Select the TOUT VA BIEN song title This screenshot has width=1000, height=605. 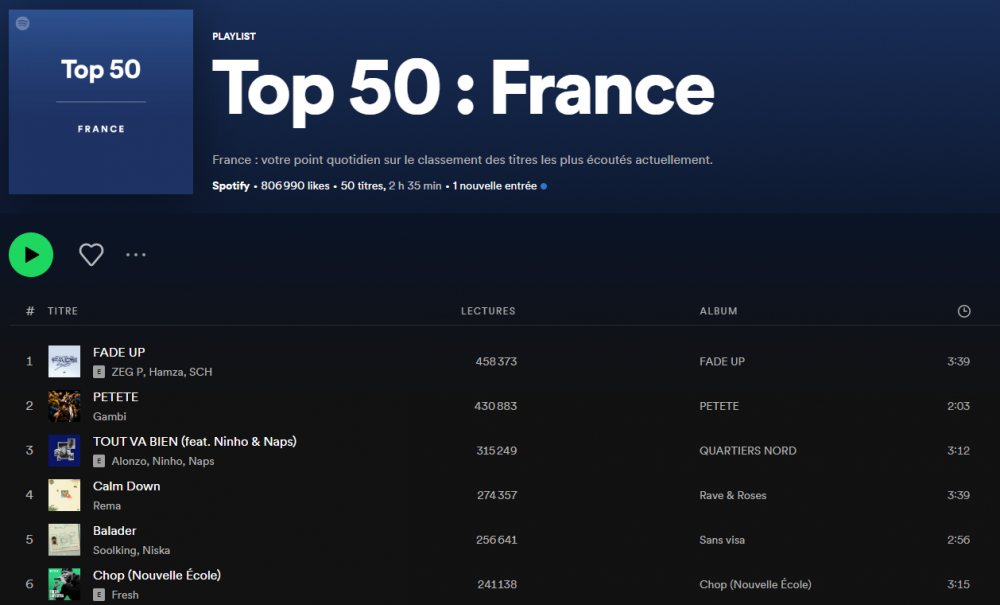tap(195, 441)
